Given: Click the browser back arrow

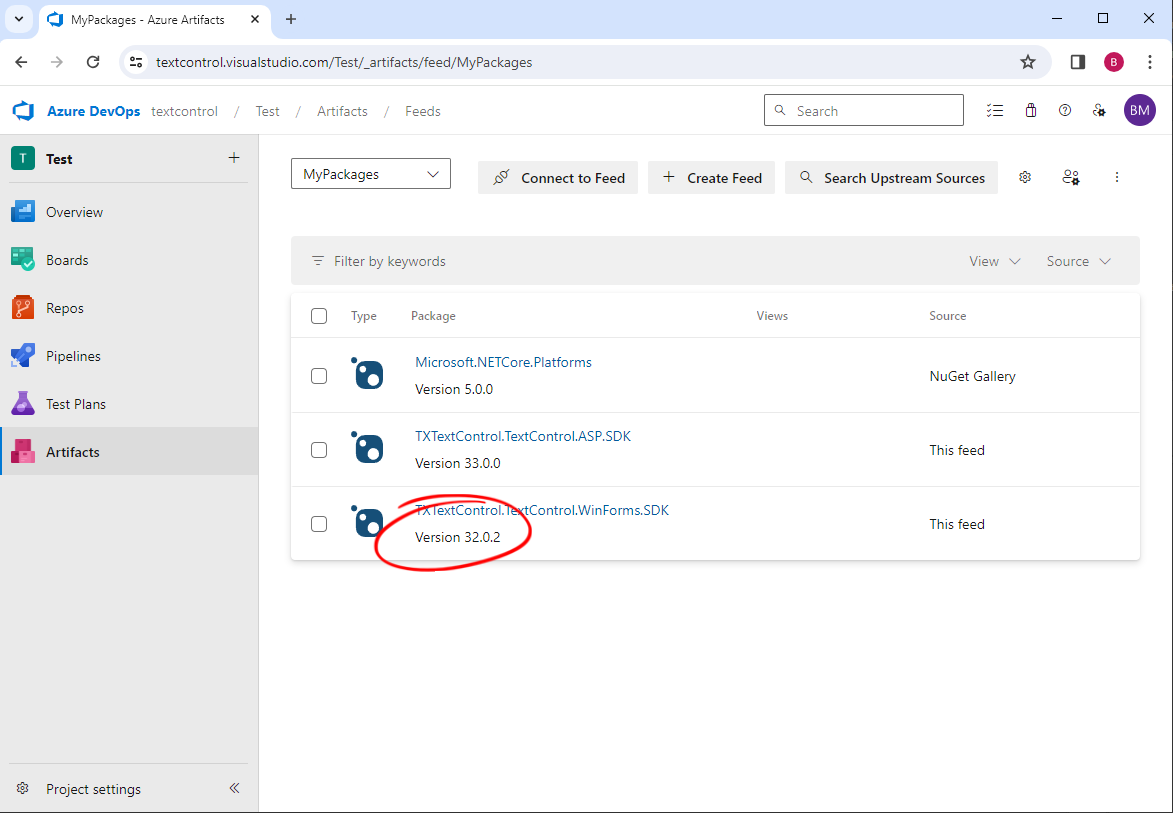Looking at the screenshot, I should click(21, 62).
